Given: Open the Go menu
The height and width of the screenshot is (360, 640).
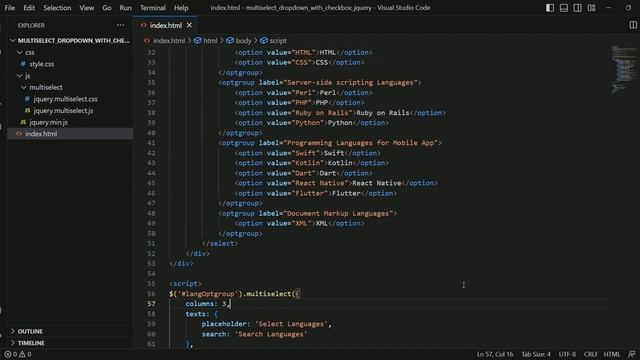Looking at the screenshot, I should point(107,8).
